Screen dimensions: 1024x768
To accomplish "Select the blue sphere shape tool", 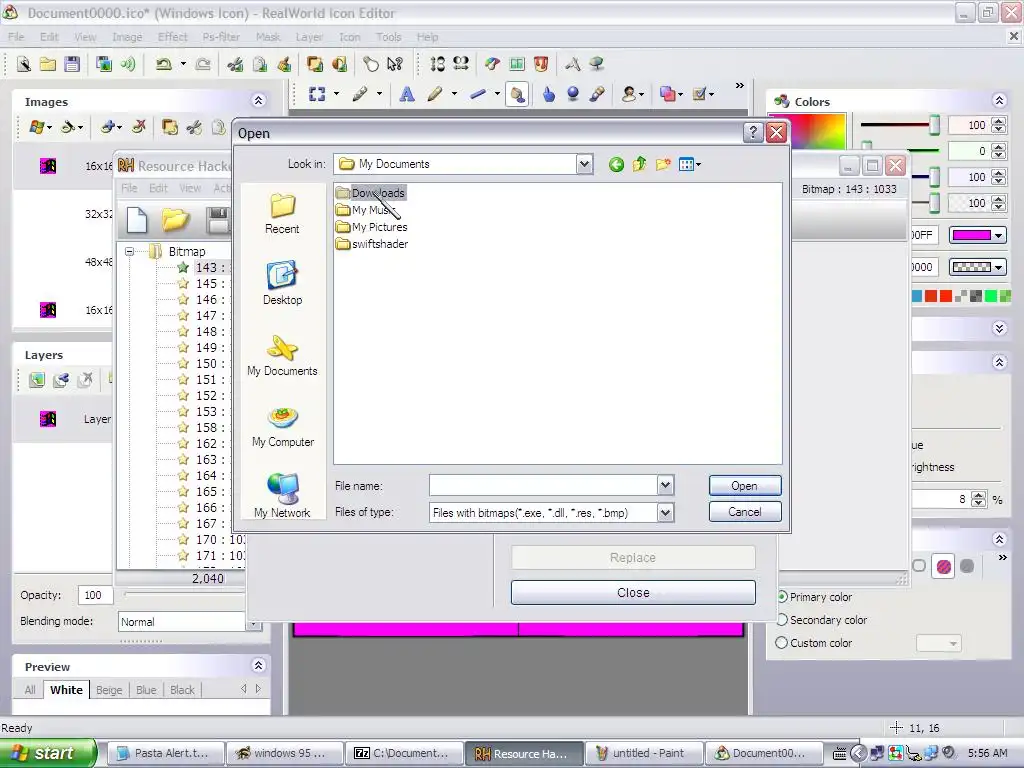I will tap(573, 95).
